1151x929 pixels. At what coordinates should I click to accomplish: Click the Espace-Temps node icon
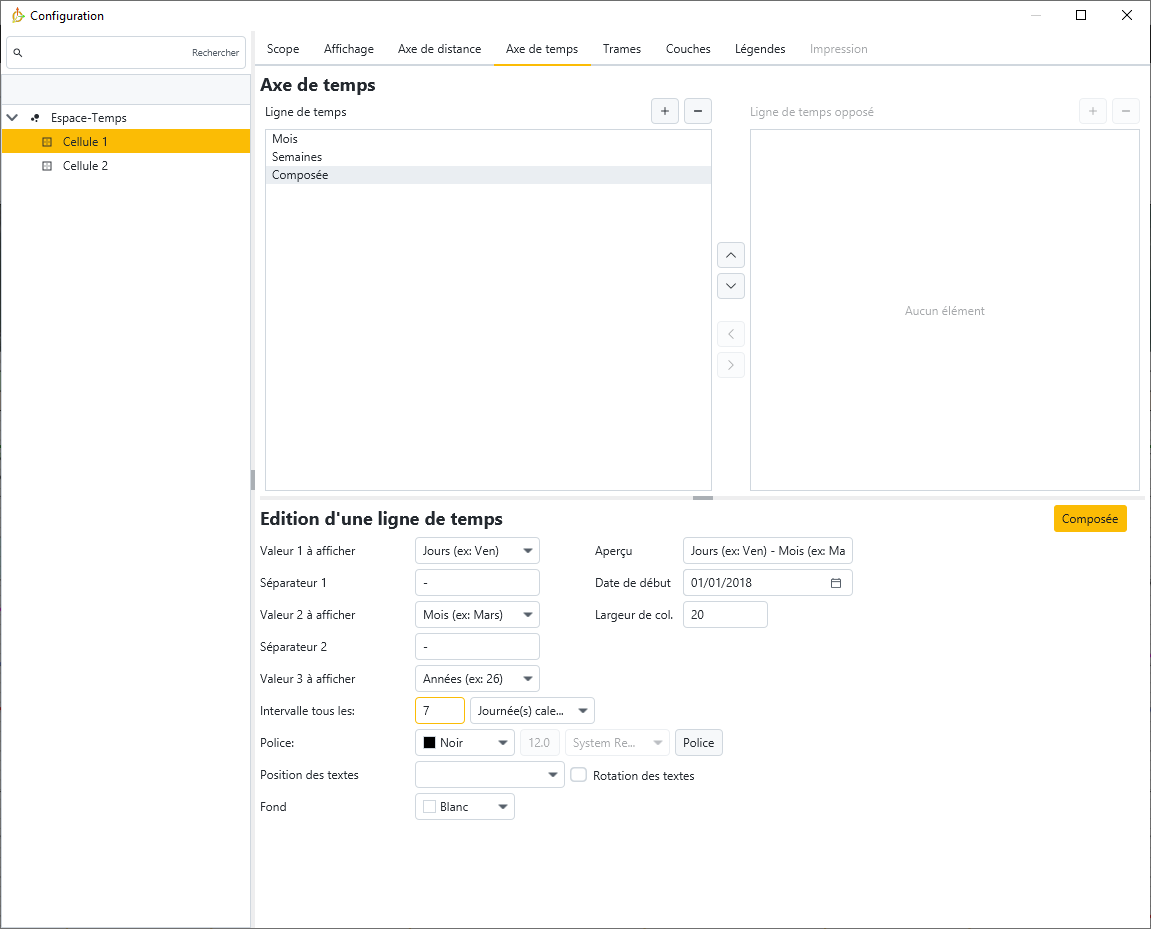[x=35, y=118]
